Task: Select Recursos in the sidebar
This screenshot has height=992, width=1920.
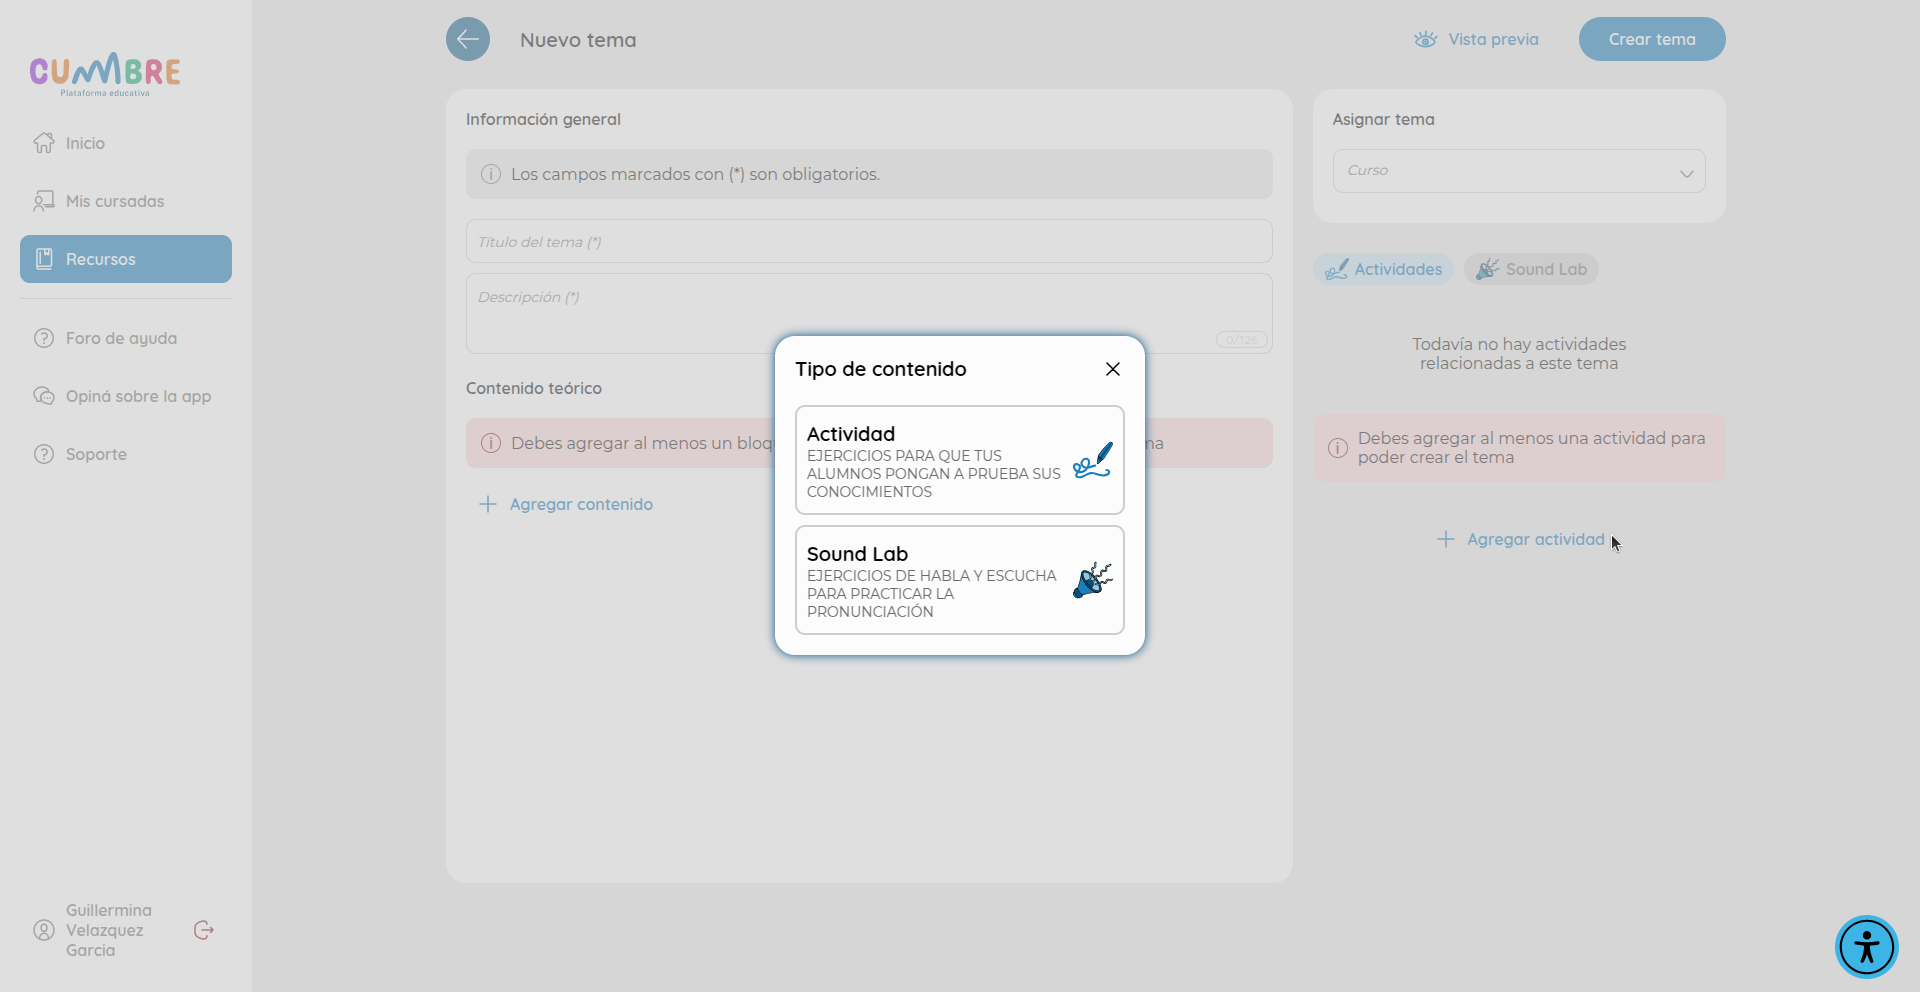Action: tap(126, 259)
